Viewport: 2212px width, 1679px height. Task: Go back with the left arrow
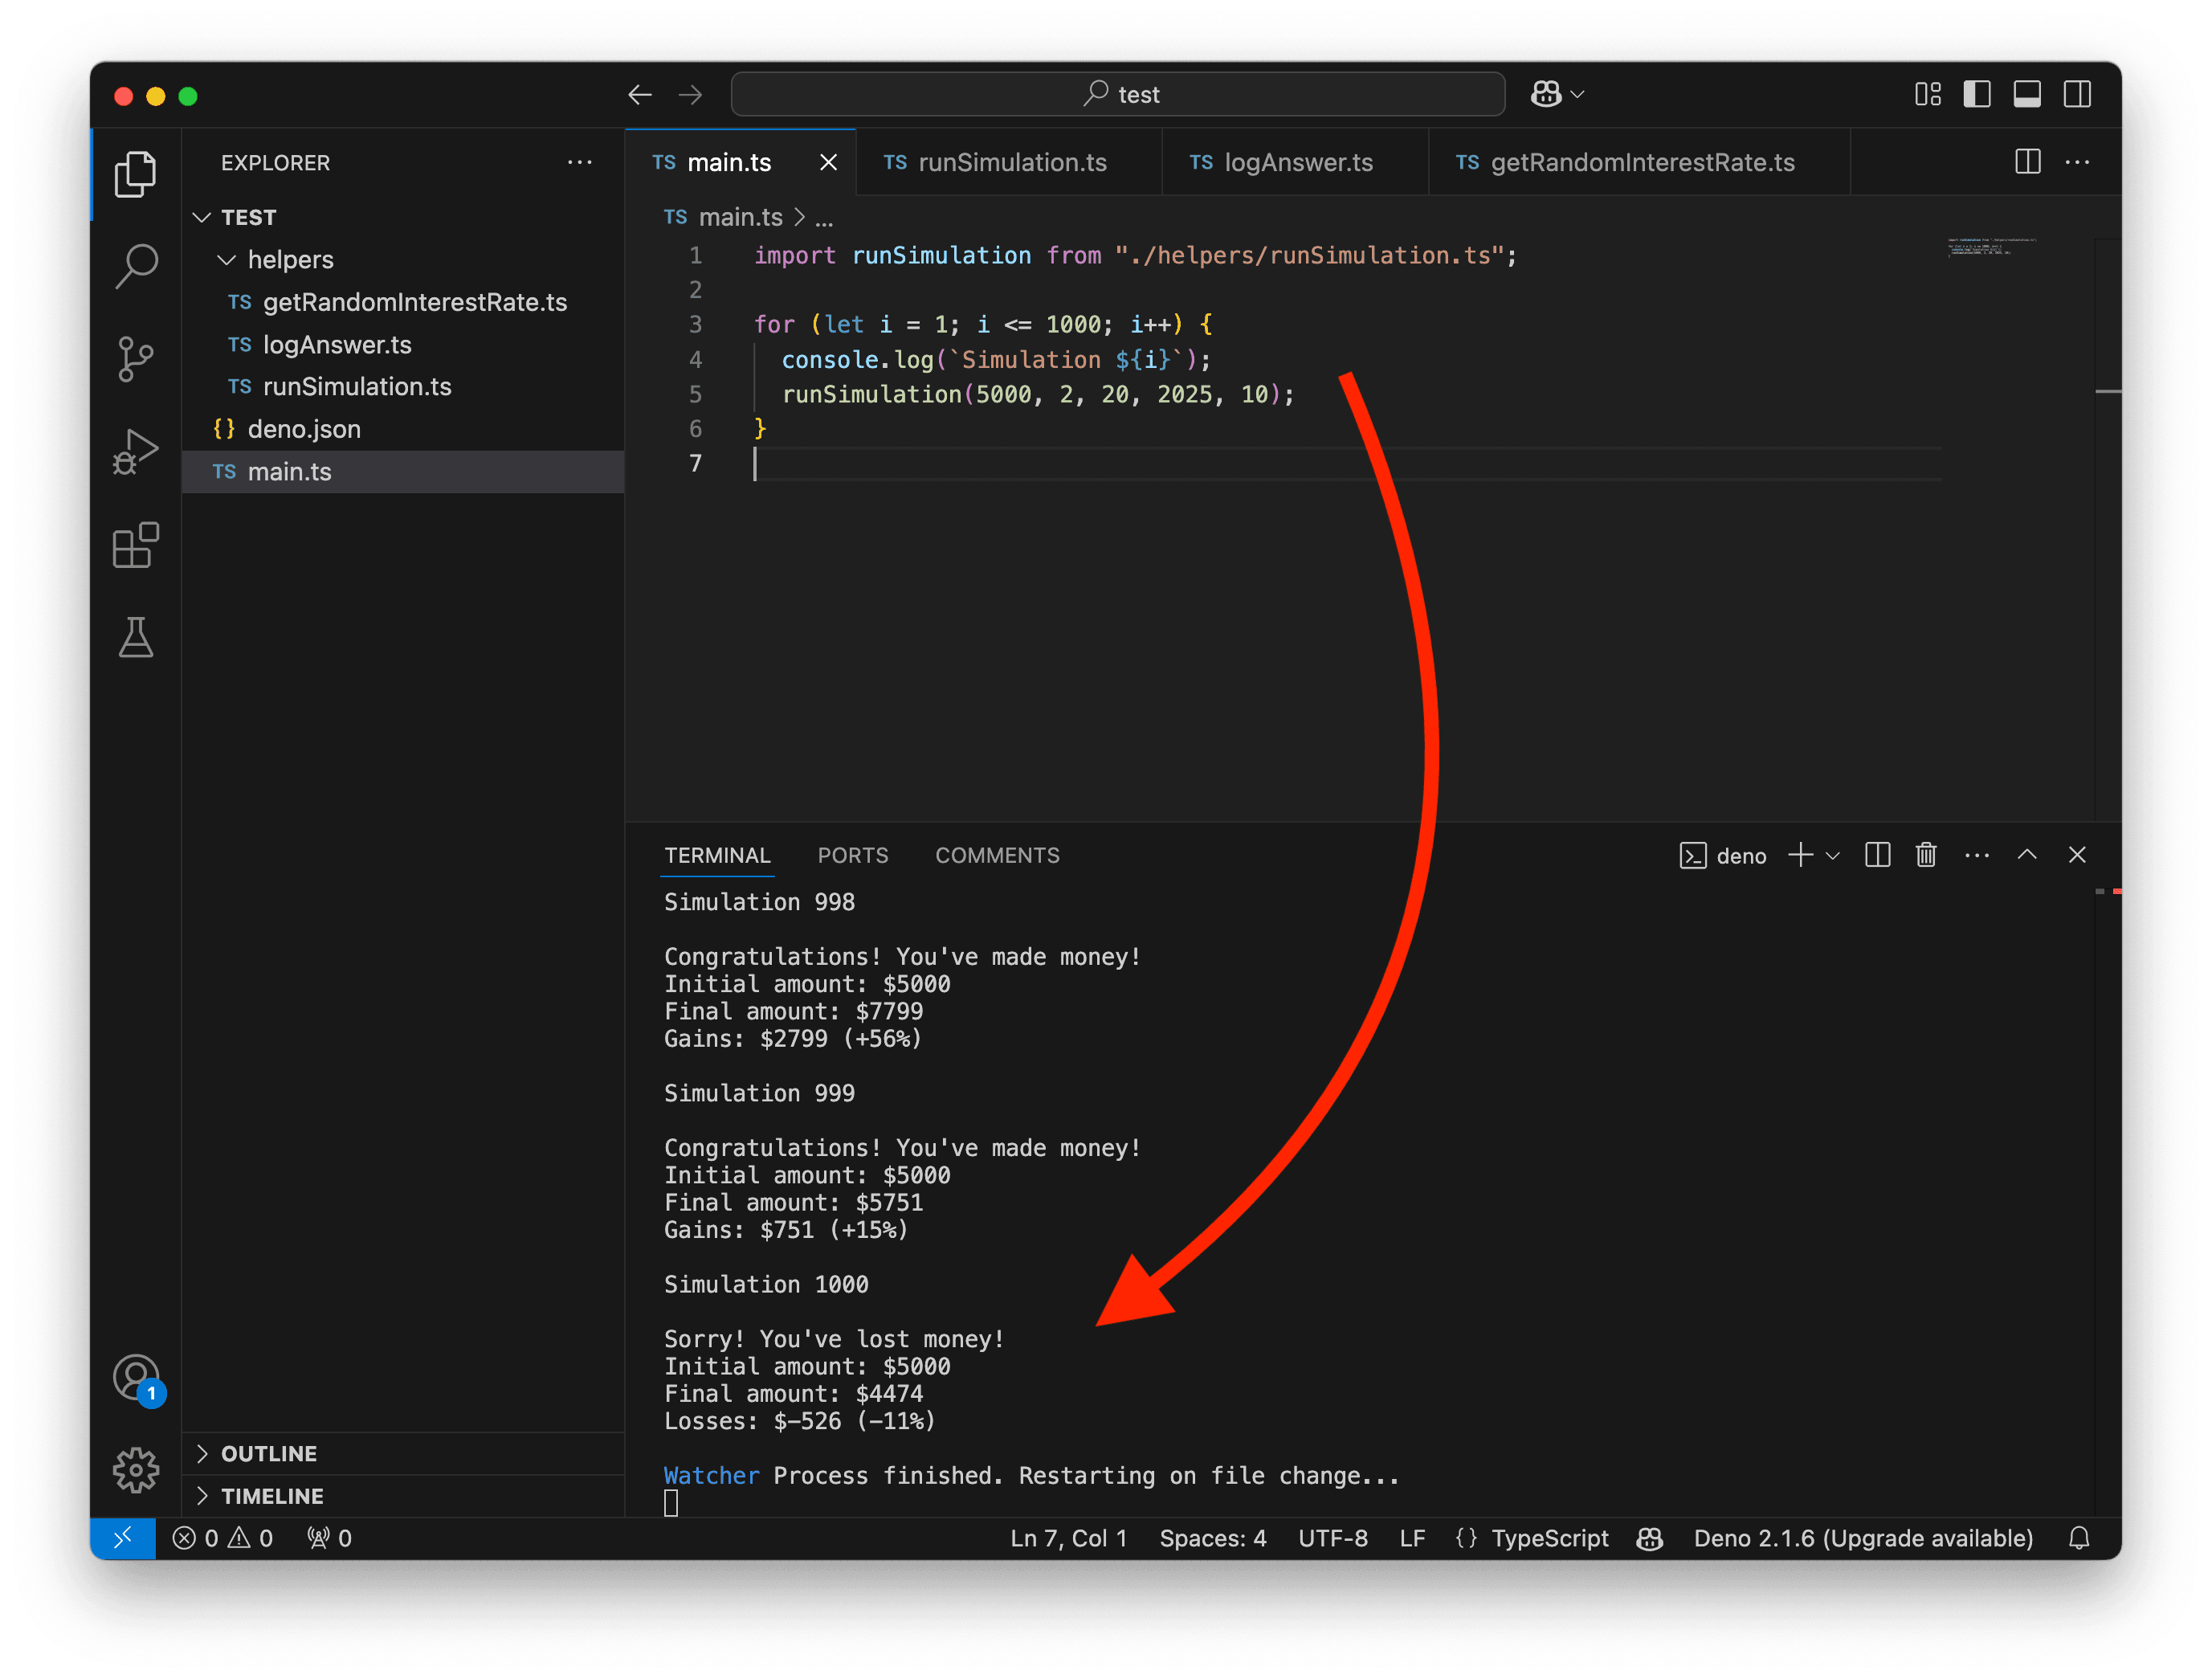(640, 95)
